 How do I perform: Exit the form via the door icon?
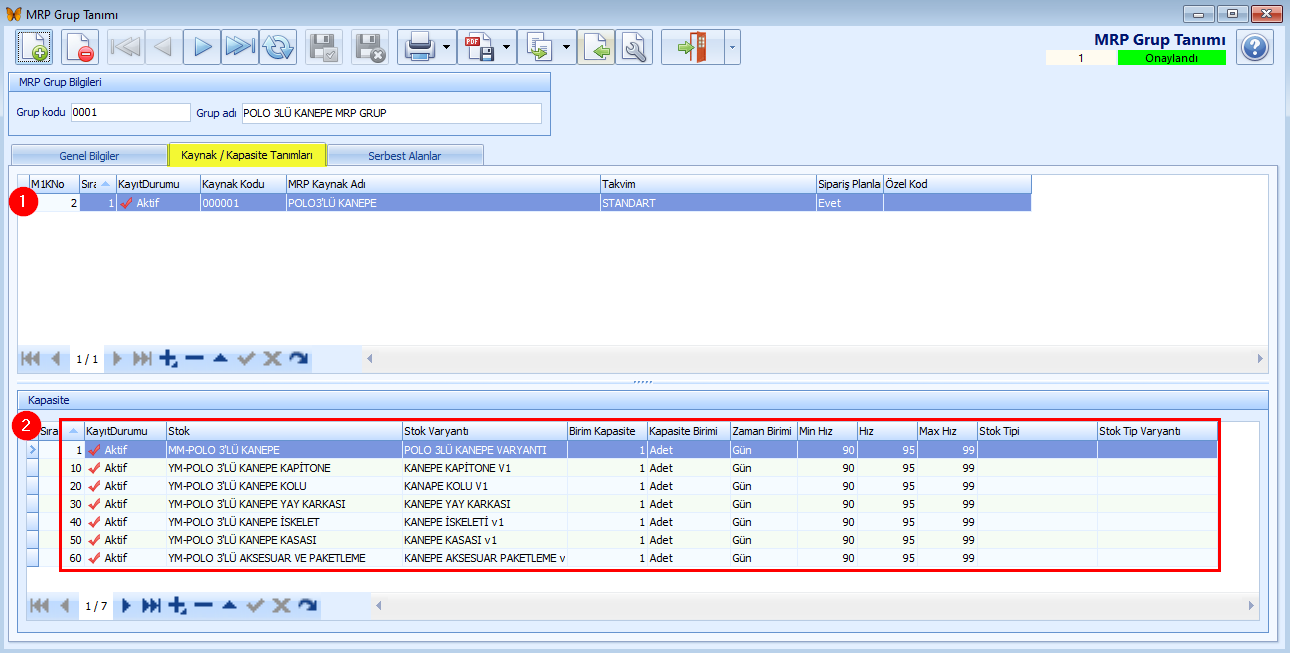tap(692, 47)
